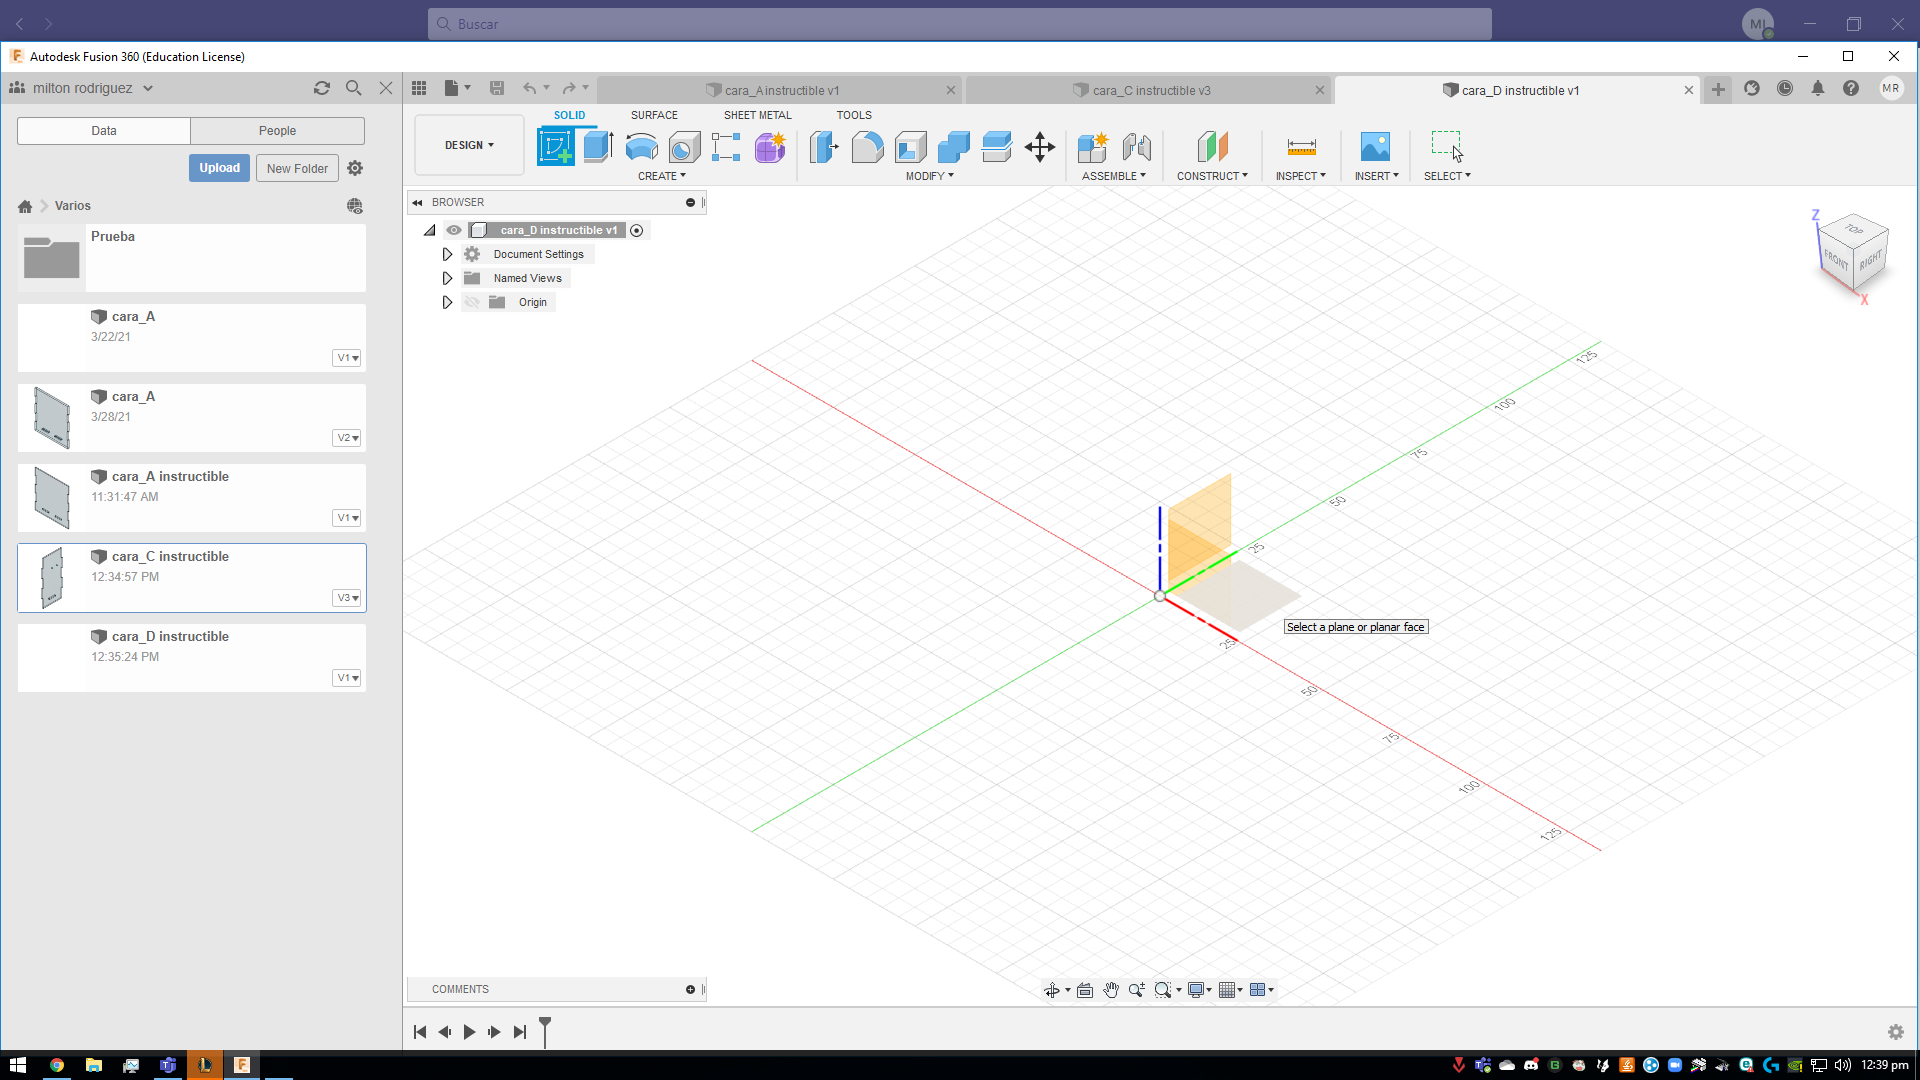
Task: Expand Origin node in browser
Action: [447, 302]
